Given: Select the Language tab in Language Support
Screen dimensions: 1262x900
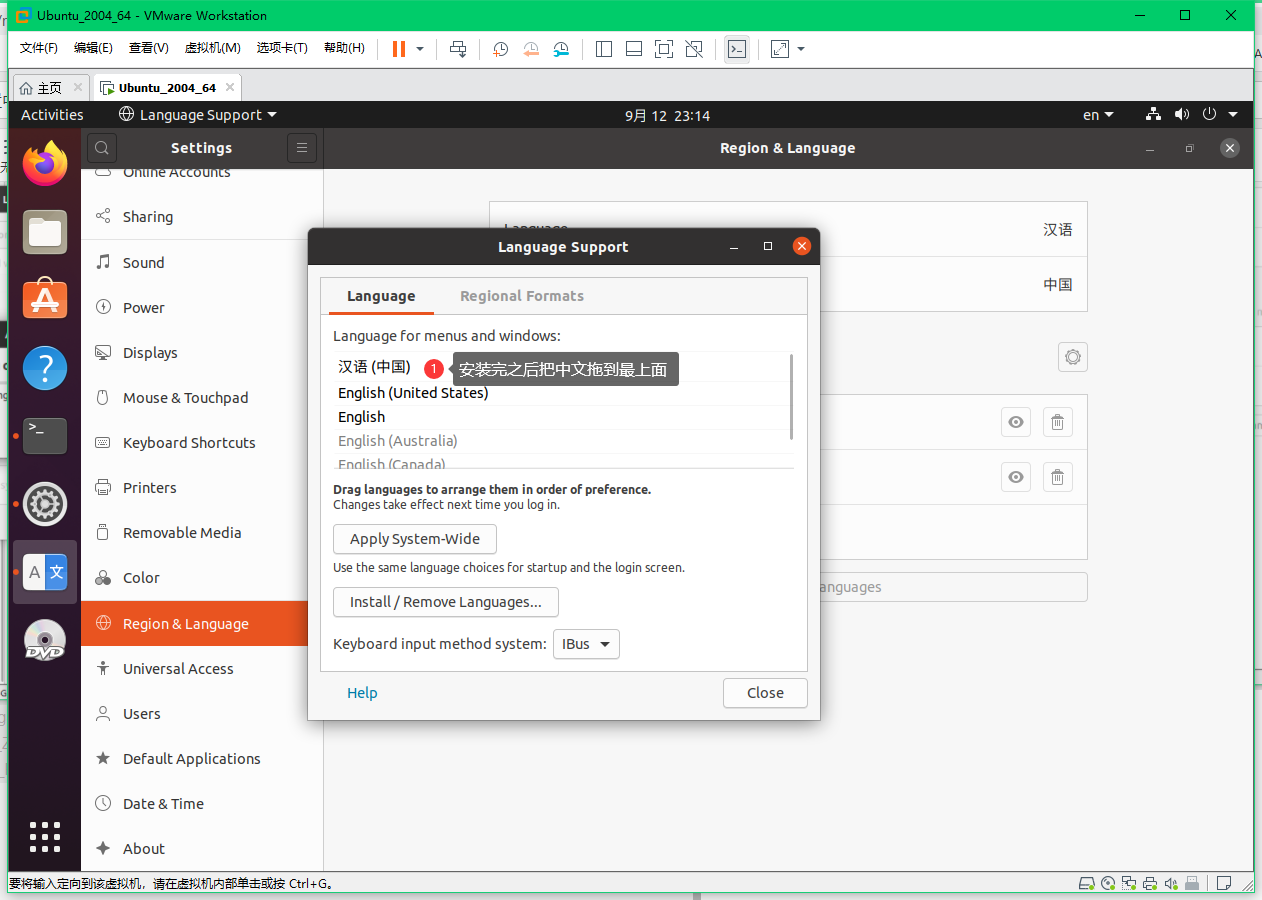Looking at the screenshot, I should (x=381, y=296).
